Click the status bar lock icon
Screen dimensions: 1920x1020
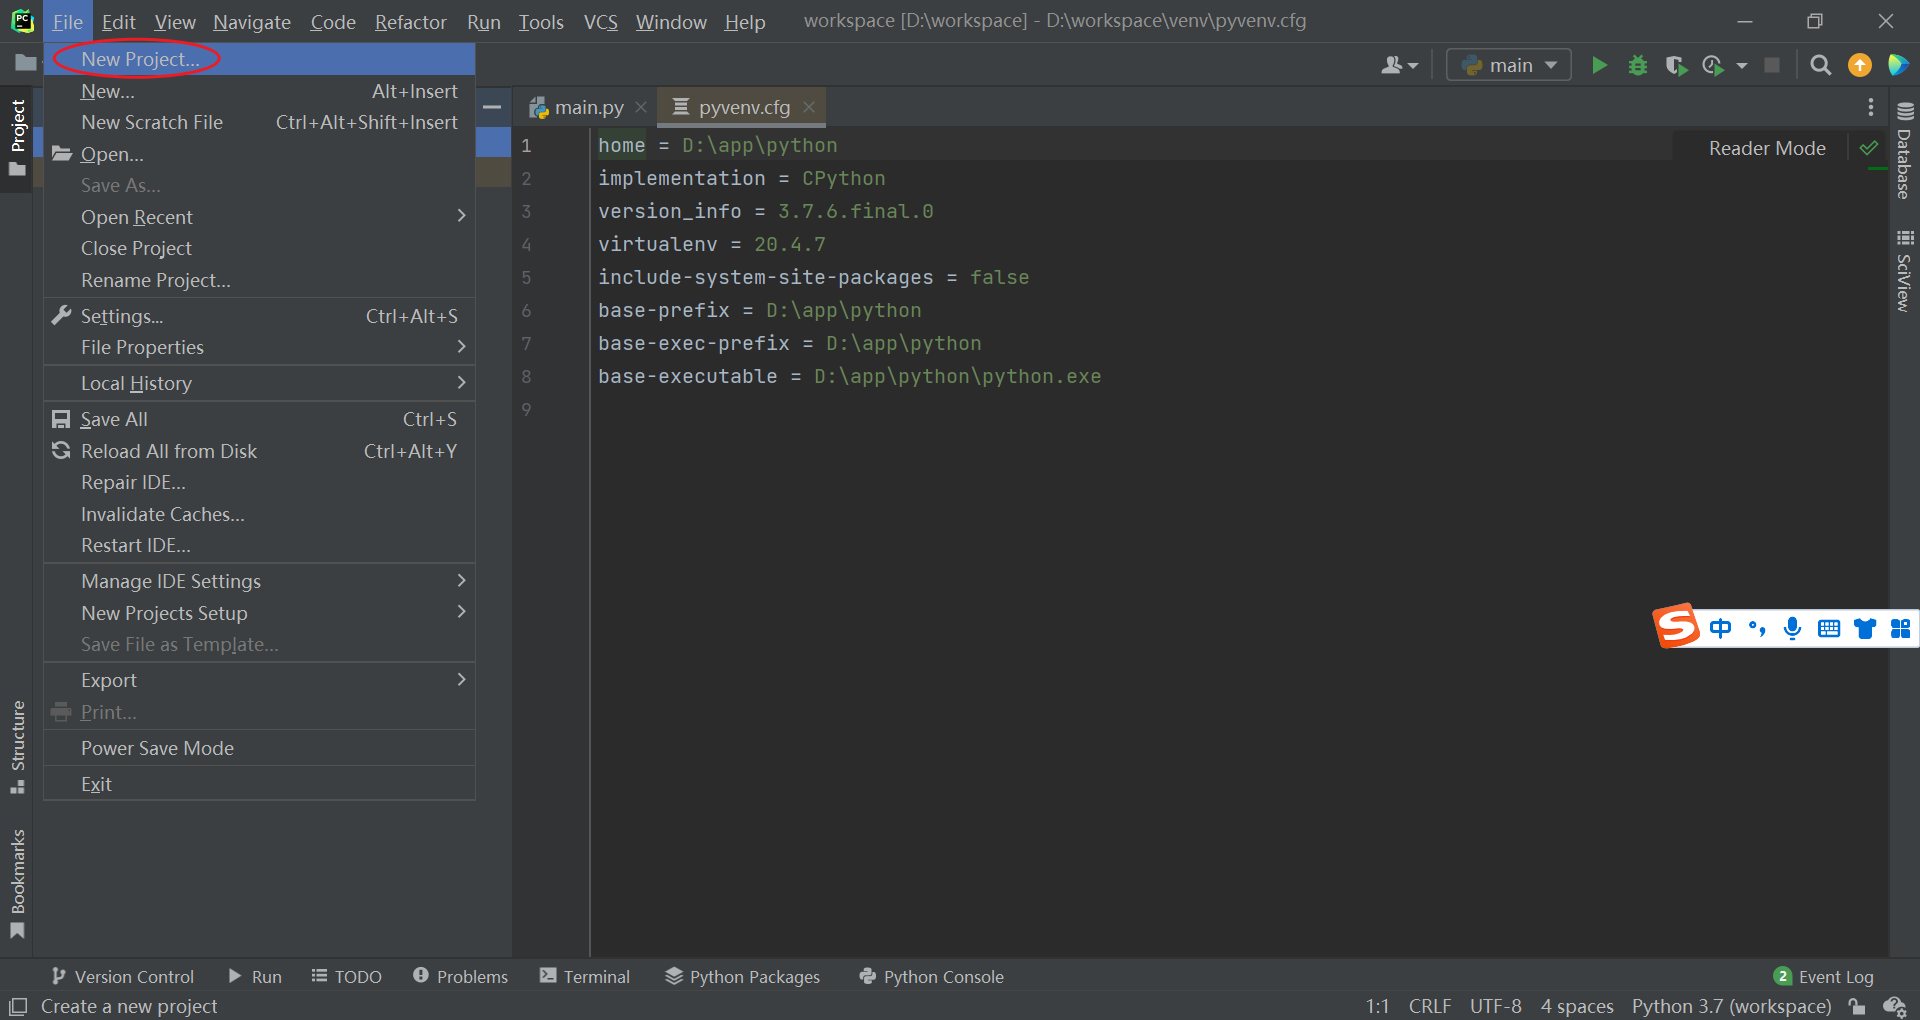(x=1856, y=1006)
